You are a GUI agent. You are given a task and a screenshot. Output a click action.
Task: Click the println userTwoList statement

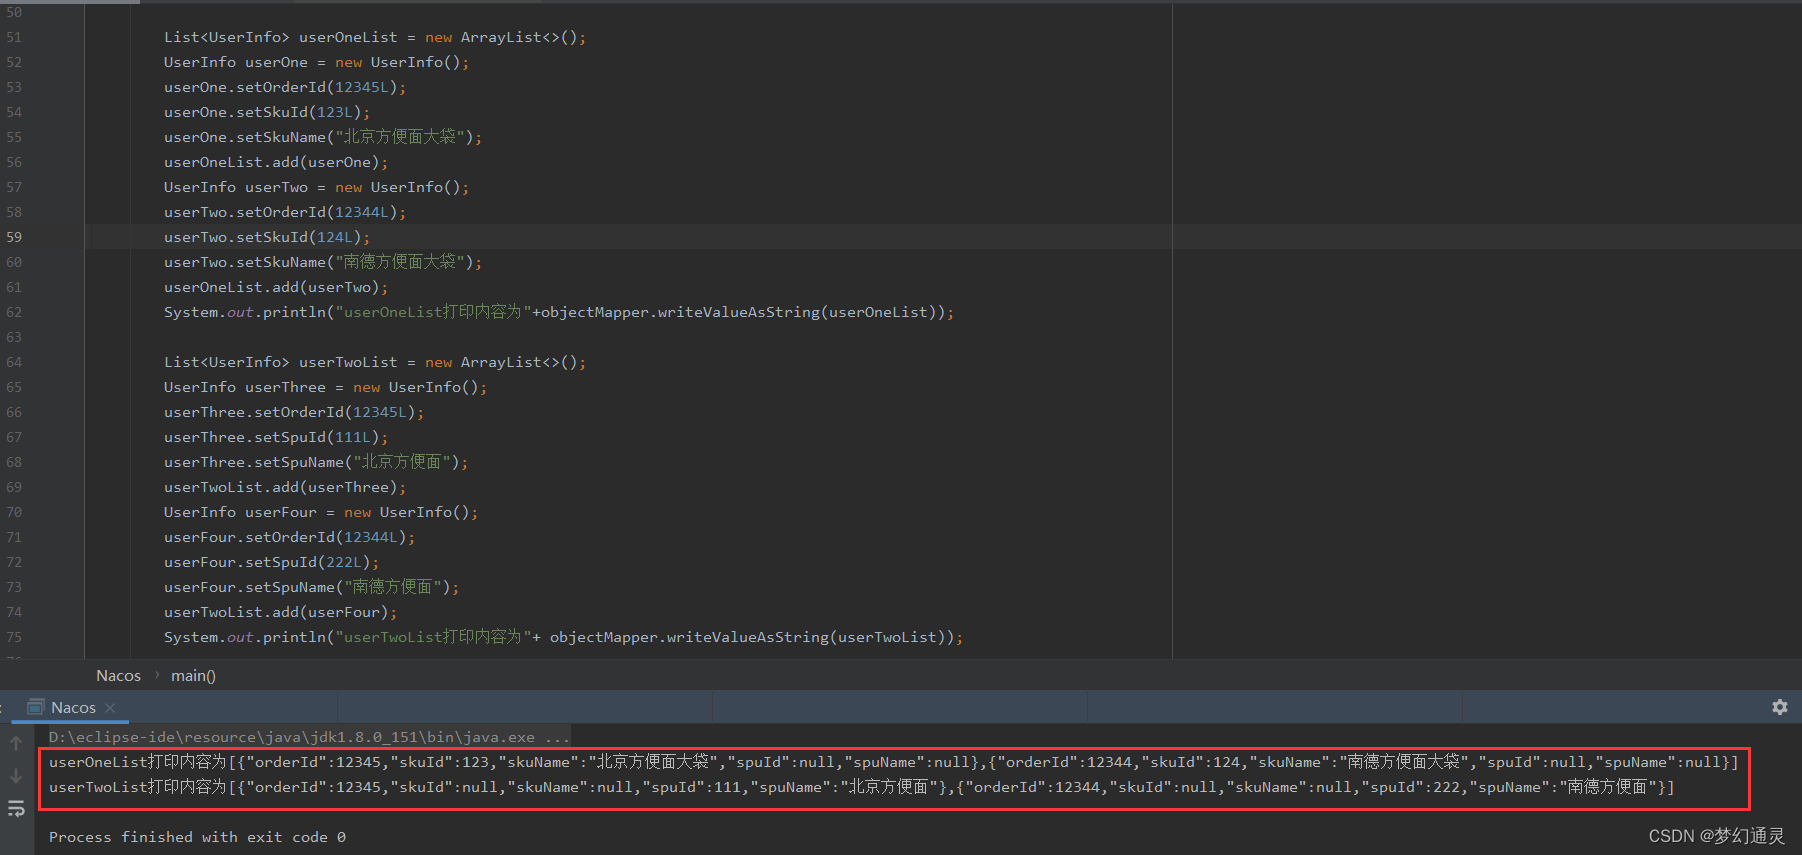[563, 637]
